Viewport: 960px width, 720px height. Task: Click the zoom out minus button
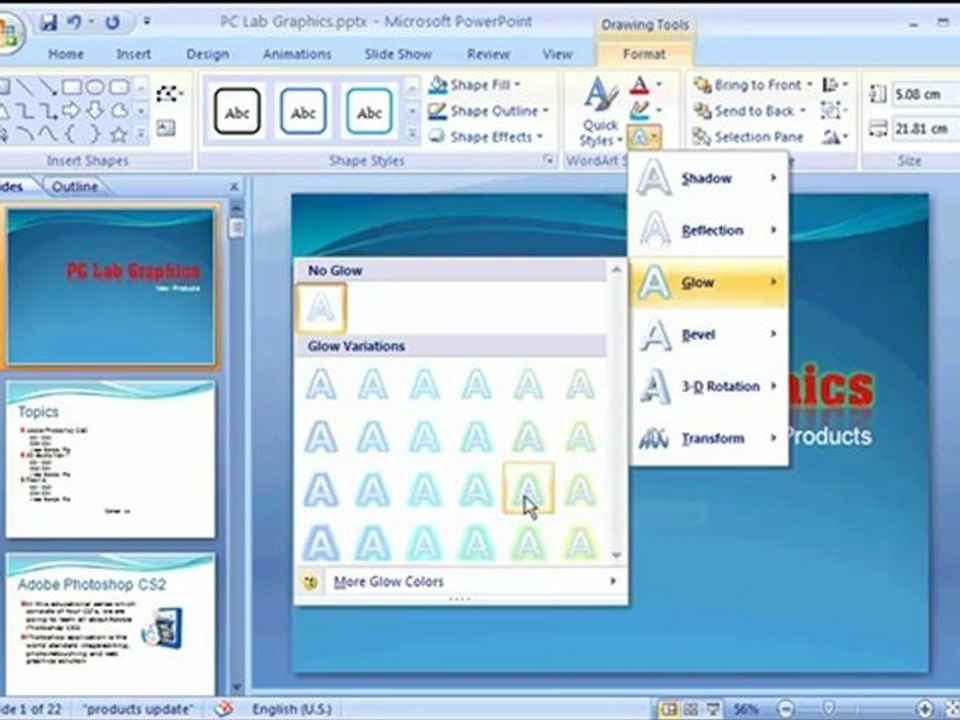tap(787, 709)
